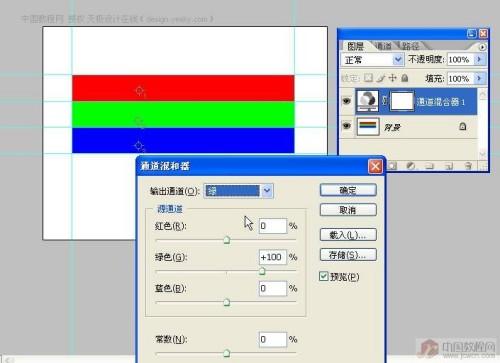Click the new group folder icon
Image resolution: width=500 pixels, height=363 pixels.
pos(429,166)
